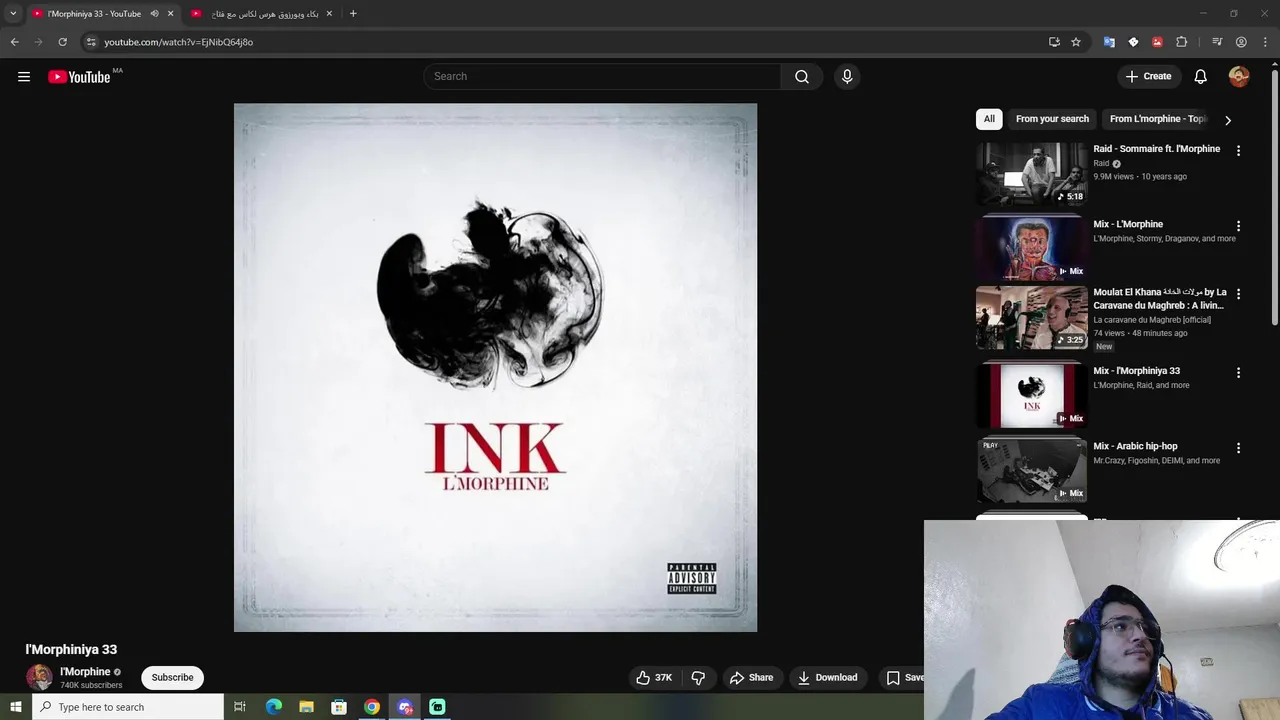
Task: Open the notifications bell
Action: point(1201,76)
